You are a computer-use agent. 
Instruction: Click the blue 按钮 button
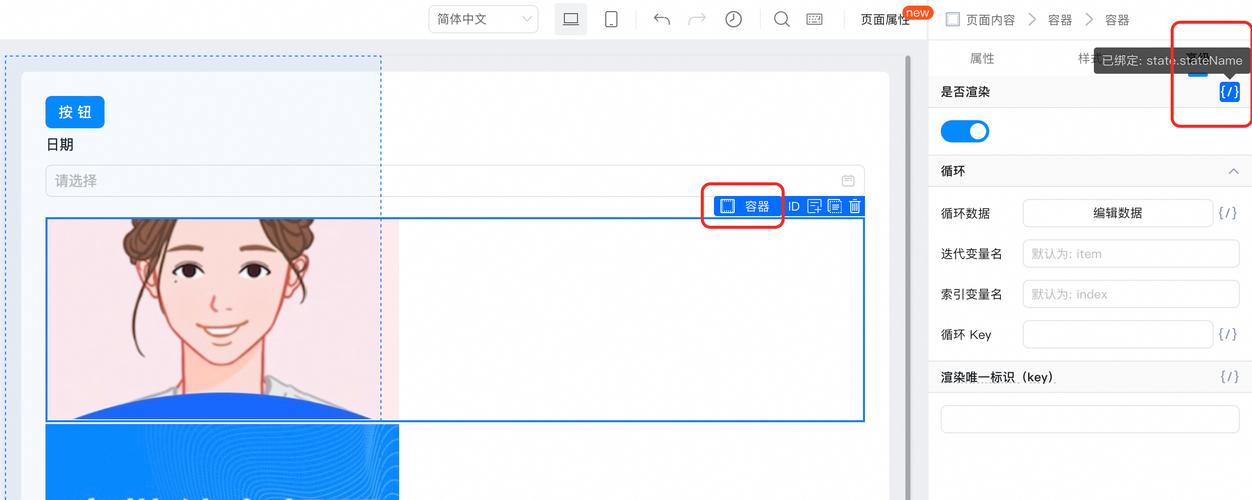pyautogui.click(x=75, y=112)
